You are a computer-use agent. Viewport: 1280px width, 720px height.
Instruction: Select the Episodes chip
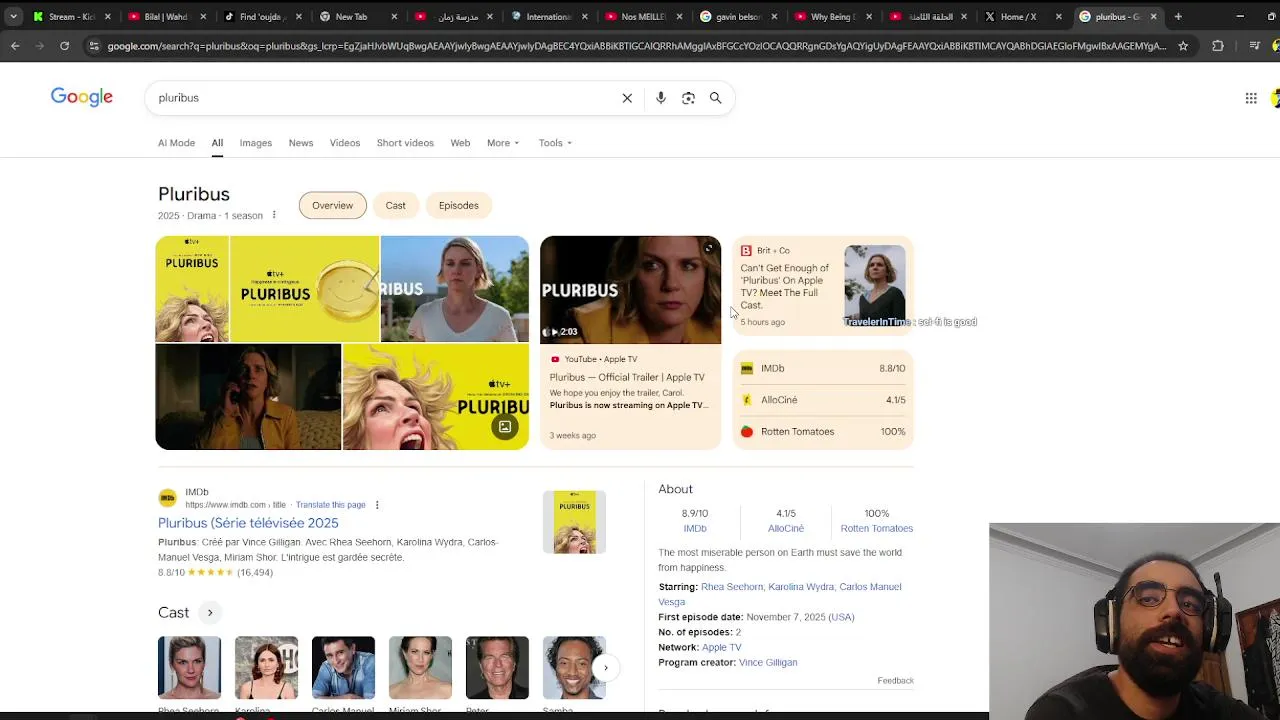coord(458,205)
